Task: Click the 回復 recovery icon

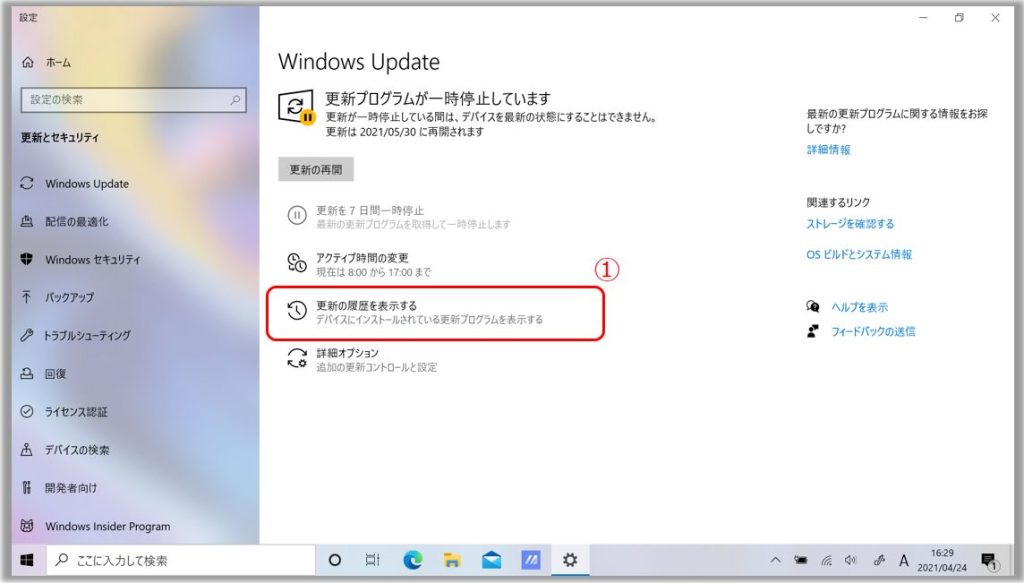Action: tap(27, 374)
